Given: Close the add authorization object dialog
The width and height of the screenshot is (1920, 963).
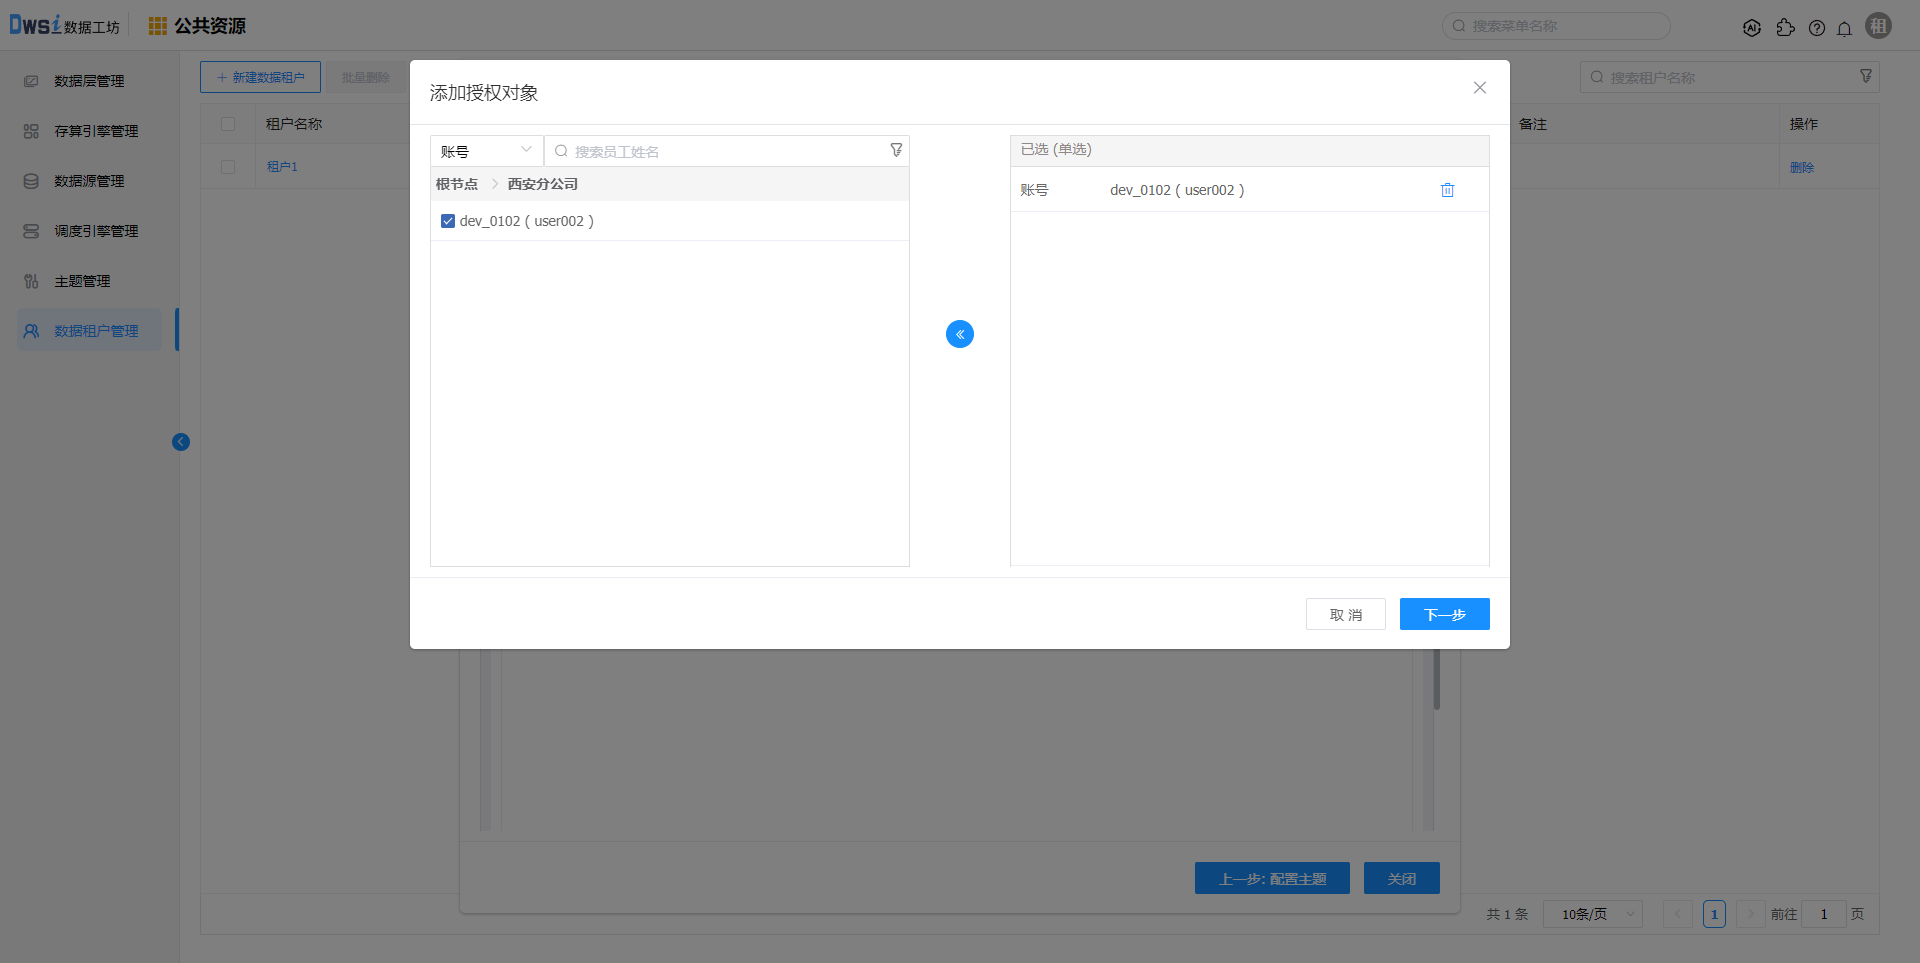Looking at the screenshot, I should tap(1480, 88).
